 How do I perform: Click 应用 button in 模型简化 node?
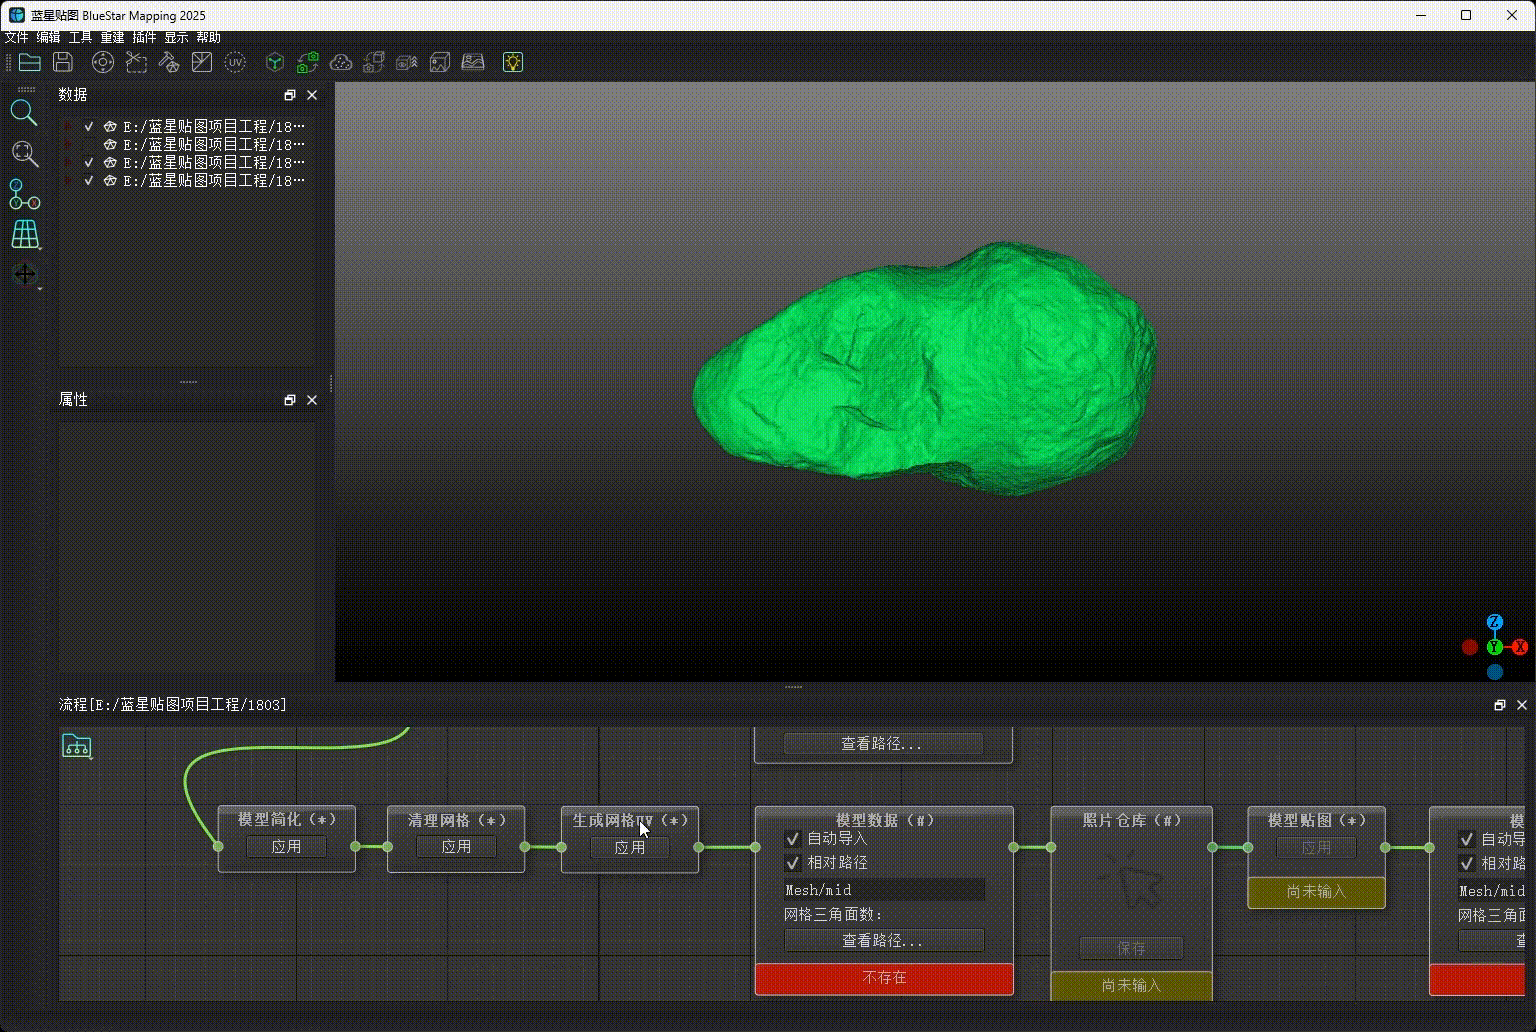[x=287, y=847]
